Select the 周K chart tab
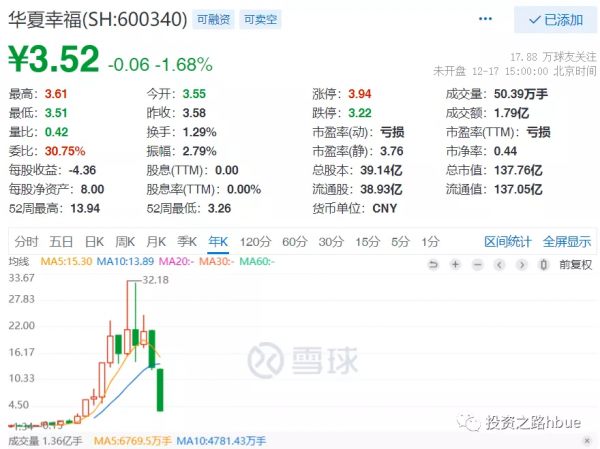600x449 pixels. tap(125, 242)
